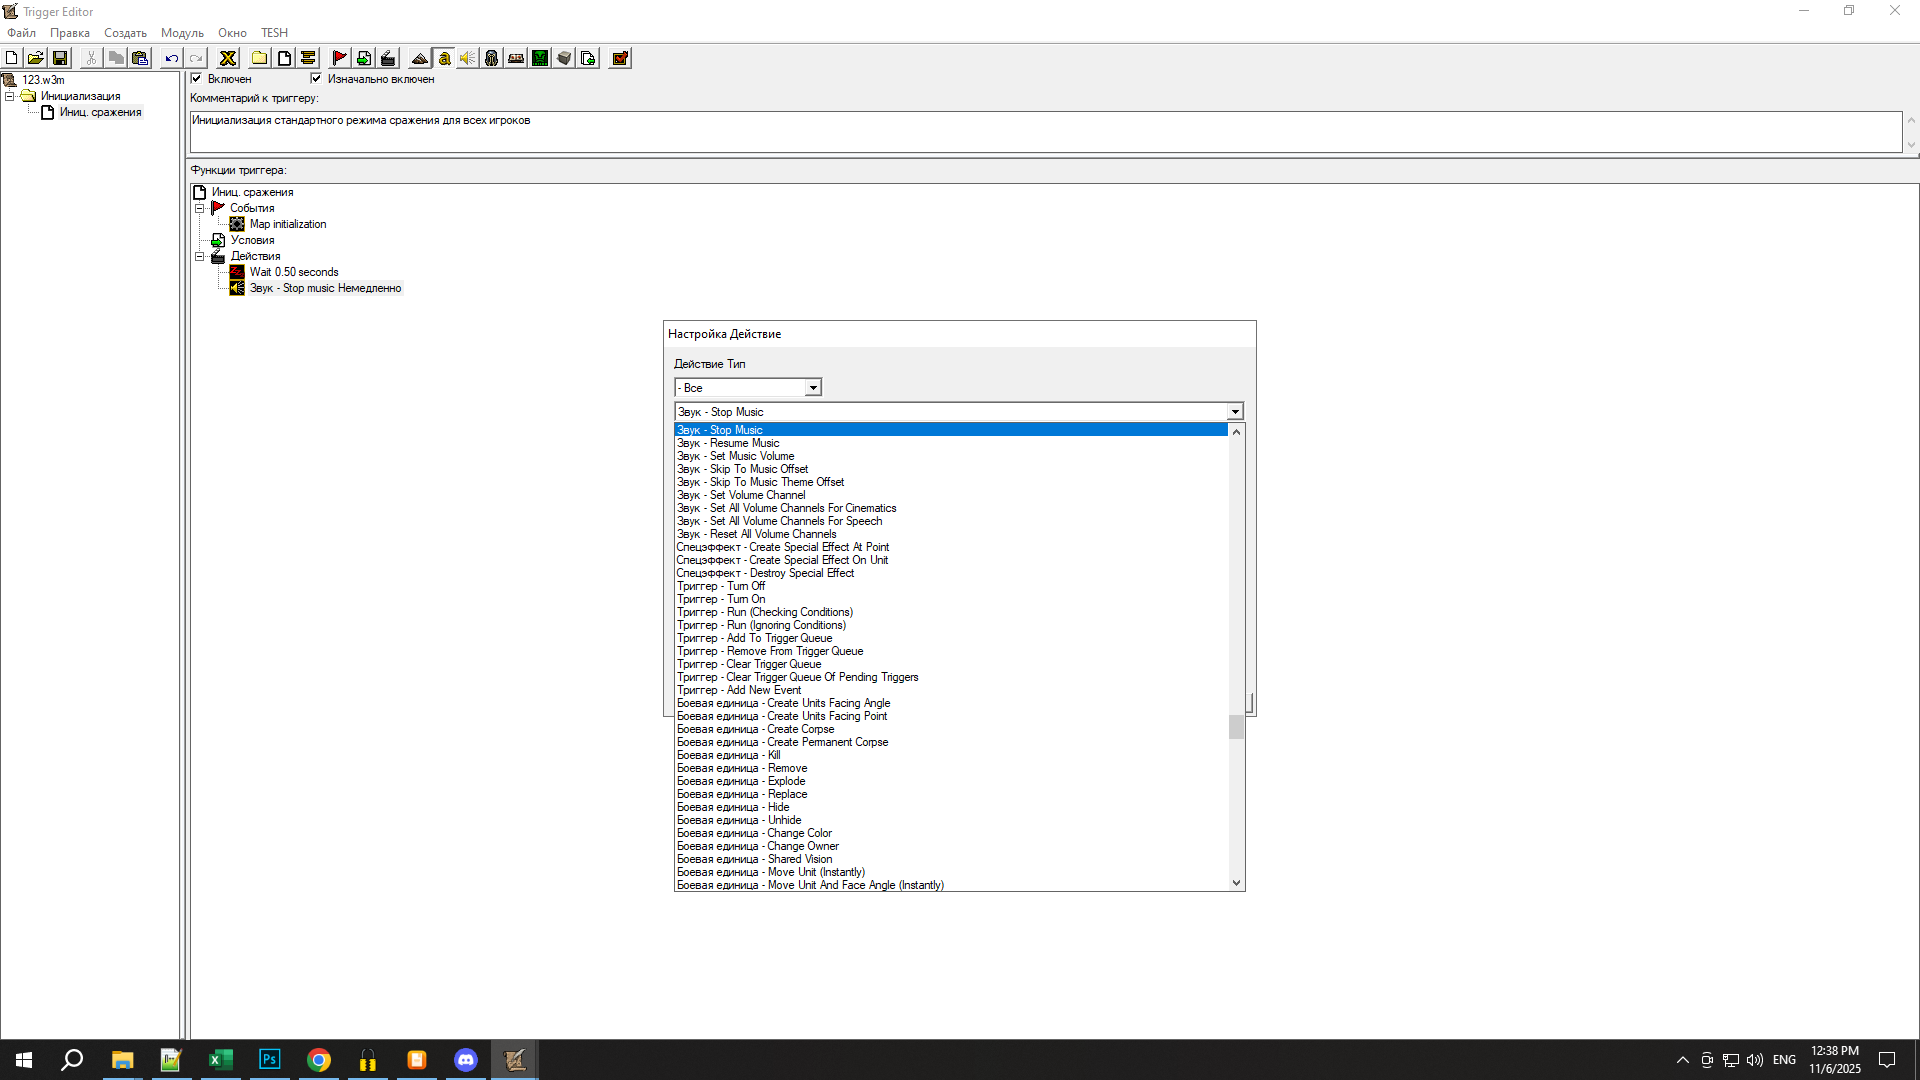Select 'Триггер - Turn Off' in list
1920x1080 pixels.
tap(721, 586)
